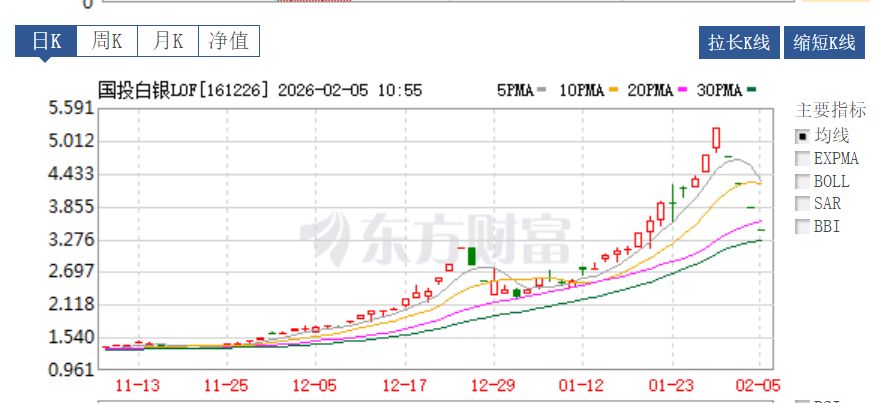Screen dimensions: 878x403
Task: Enable the EXPMA indicator
Action: 802,159
